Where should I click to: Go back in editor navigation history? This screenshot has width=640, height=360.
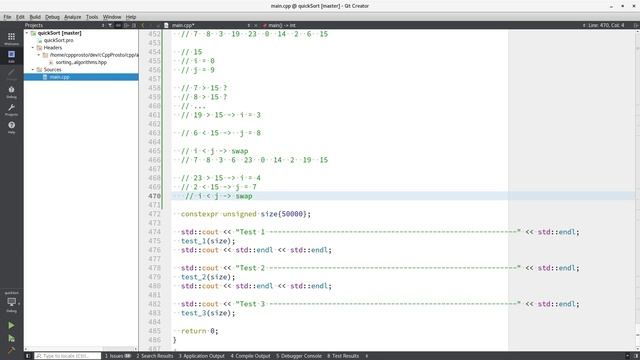143,25
